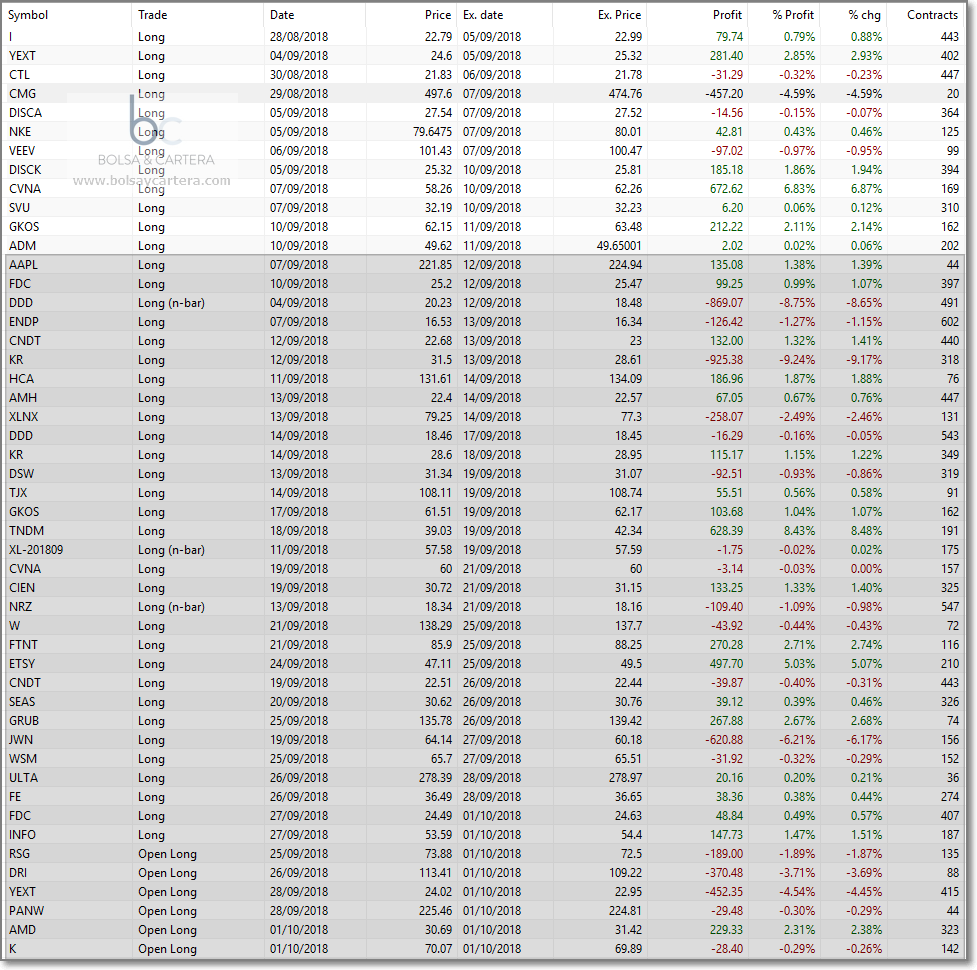Select the CMG symbol cell
This screenshot has height=970, width=977.
(x=22, y=93)
